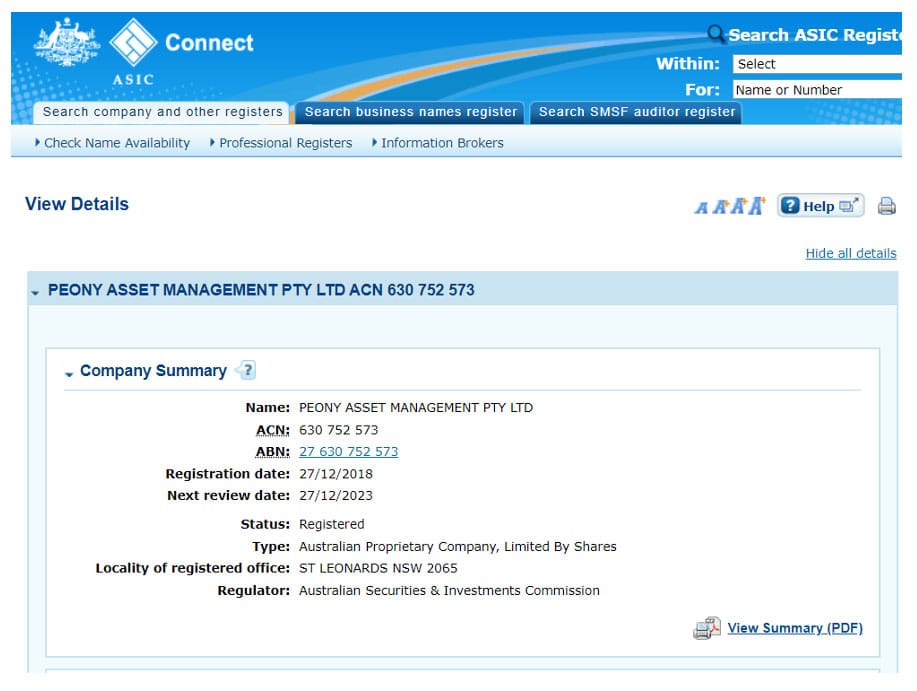Switch to Search business names register tab

(411, 112)
